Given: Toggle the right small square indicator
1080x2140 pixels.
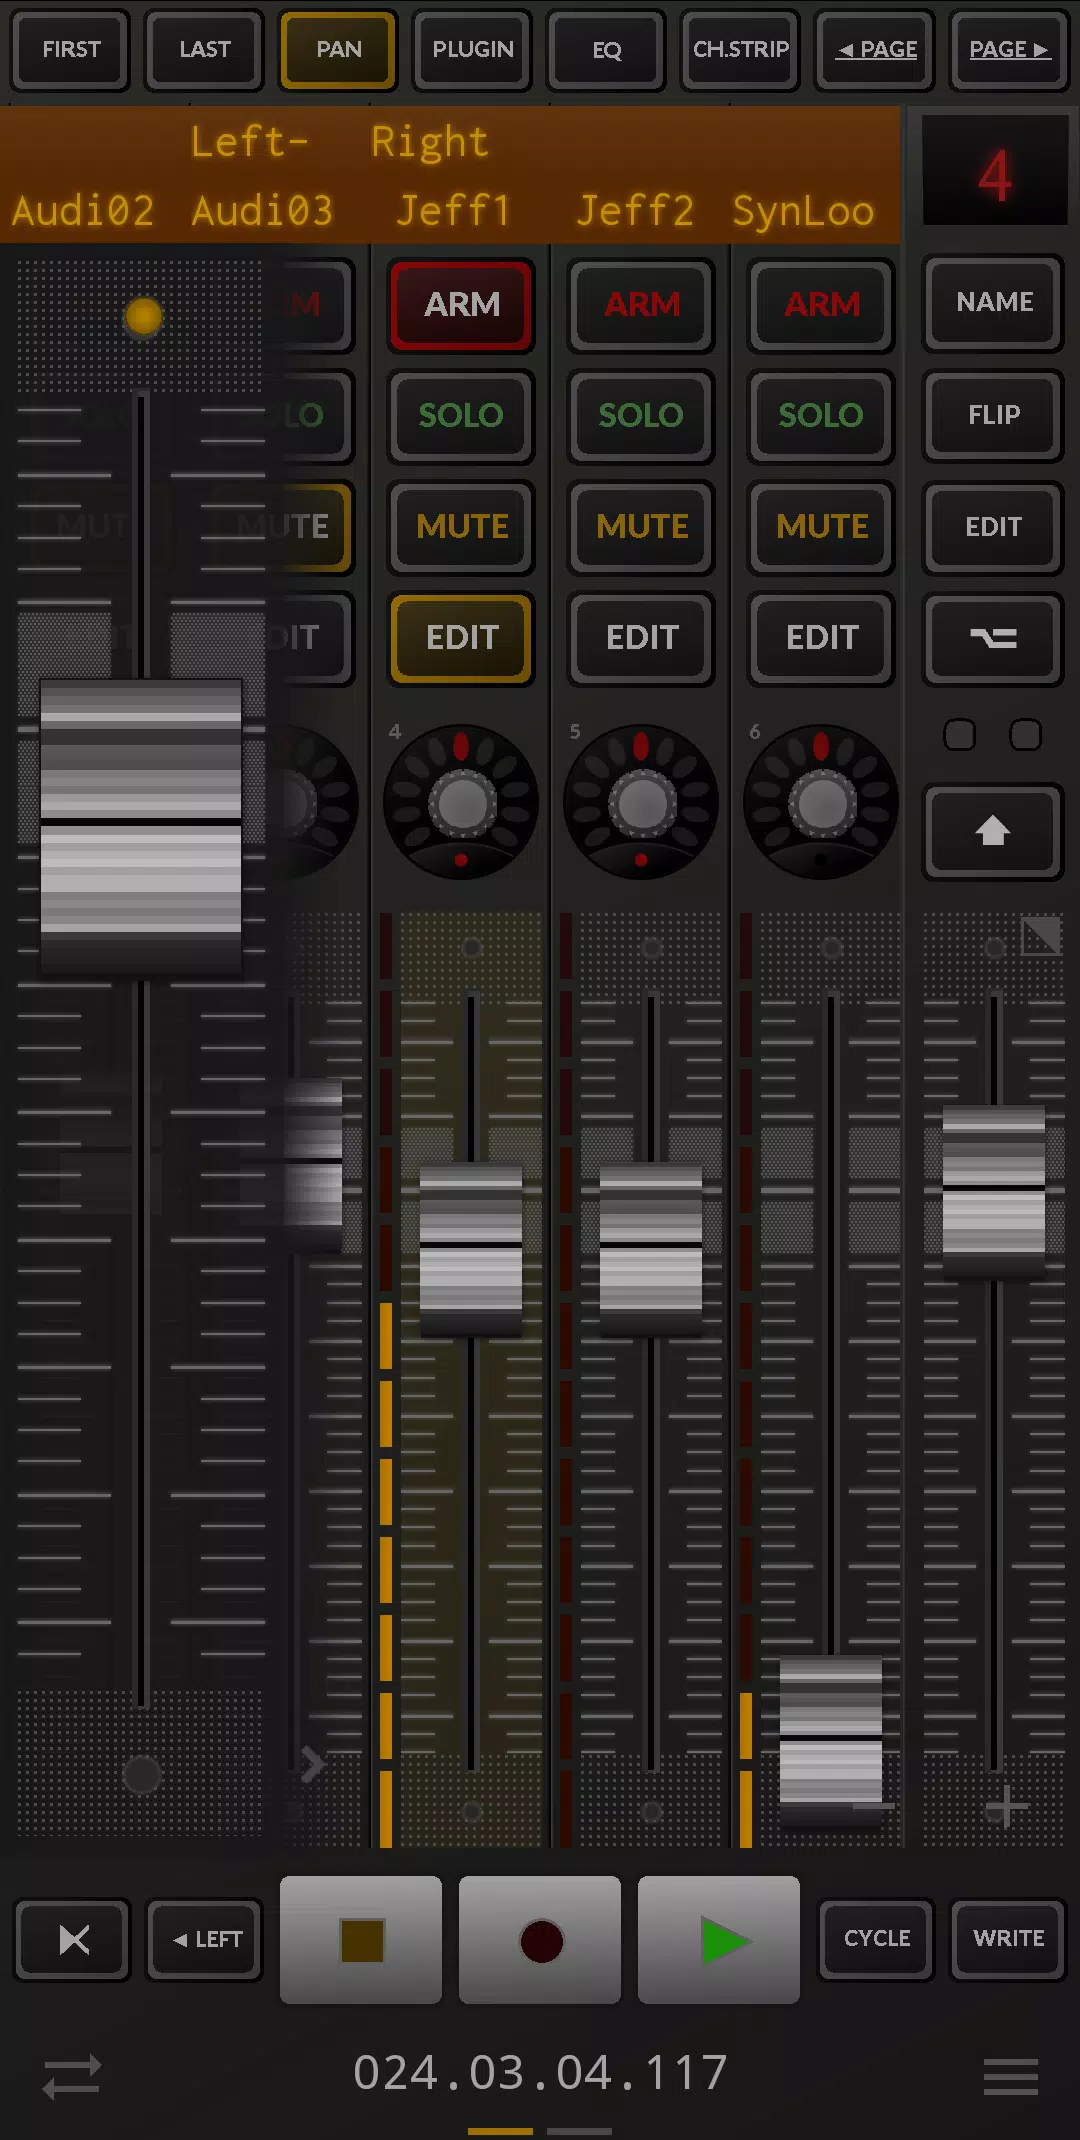Looking at the screenshot, I should tap(1026, 735).
